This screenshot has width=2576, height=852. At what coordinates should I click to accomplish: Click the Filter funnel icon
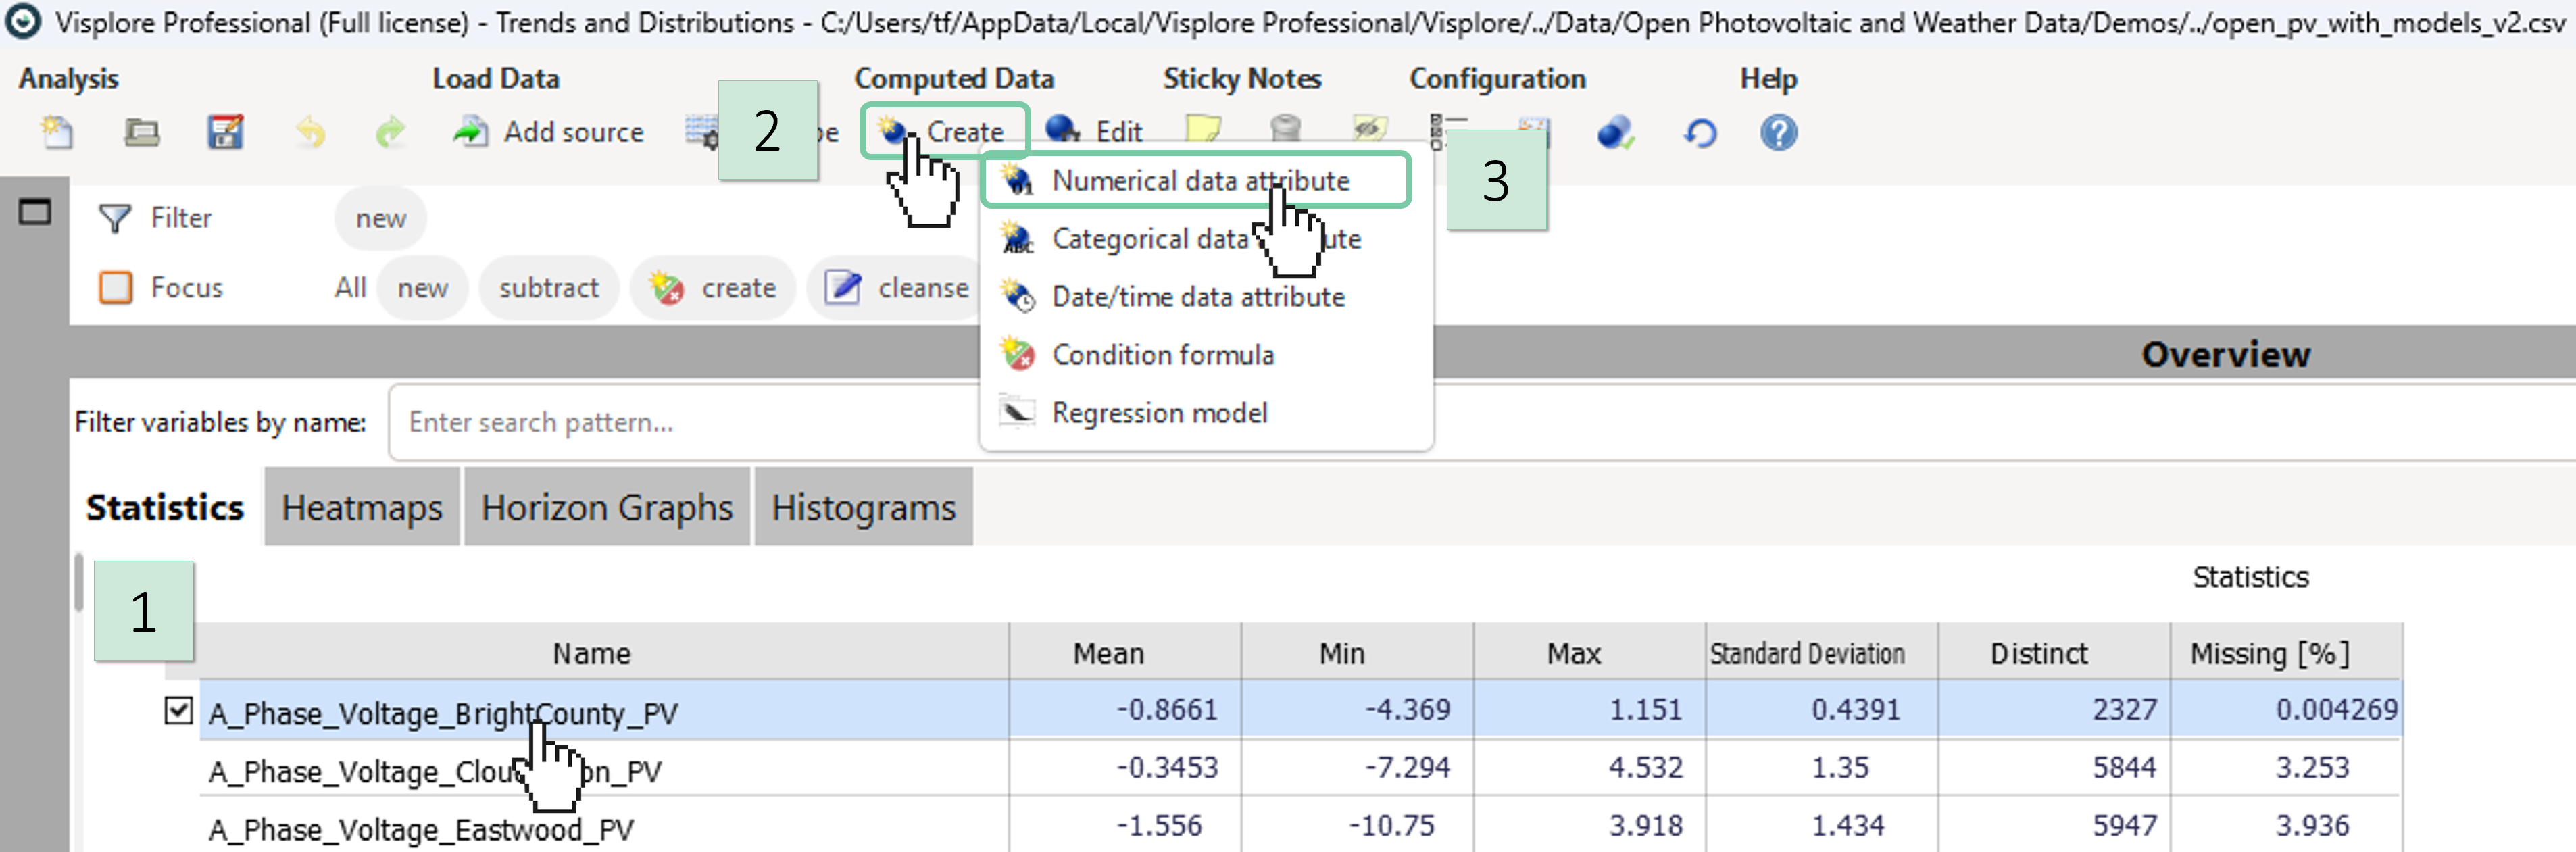pyautogui.click(x=115, y=218)
